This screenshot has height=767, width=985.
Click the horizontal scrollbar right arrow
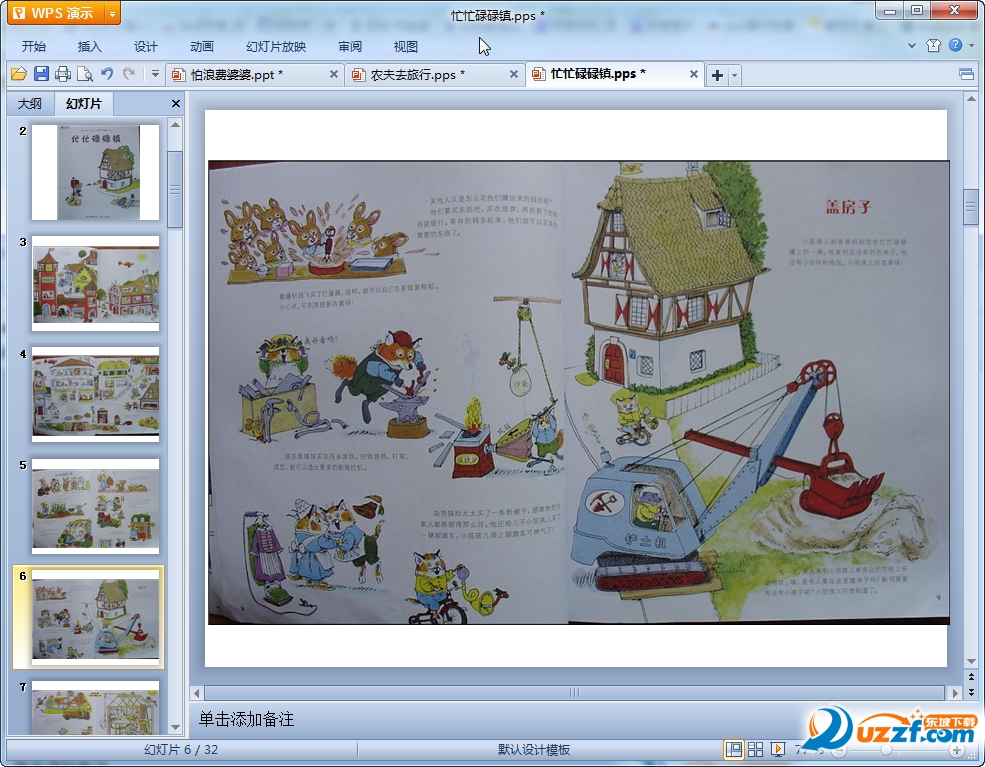click(954, 693)
